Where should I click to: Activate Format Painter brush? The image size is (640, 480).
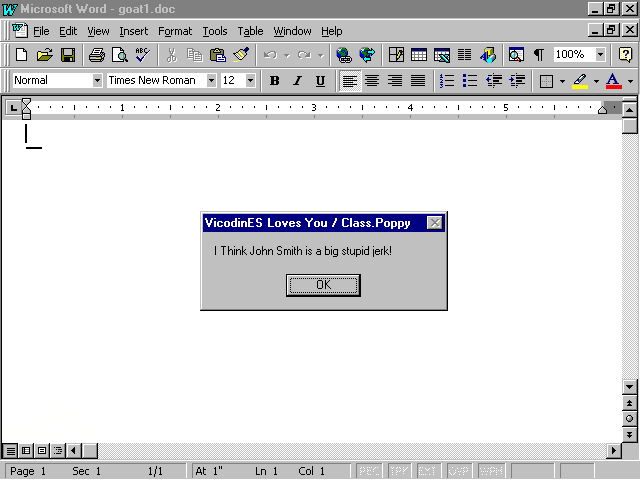click(x=241, y=54)
